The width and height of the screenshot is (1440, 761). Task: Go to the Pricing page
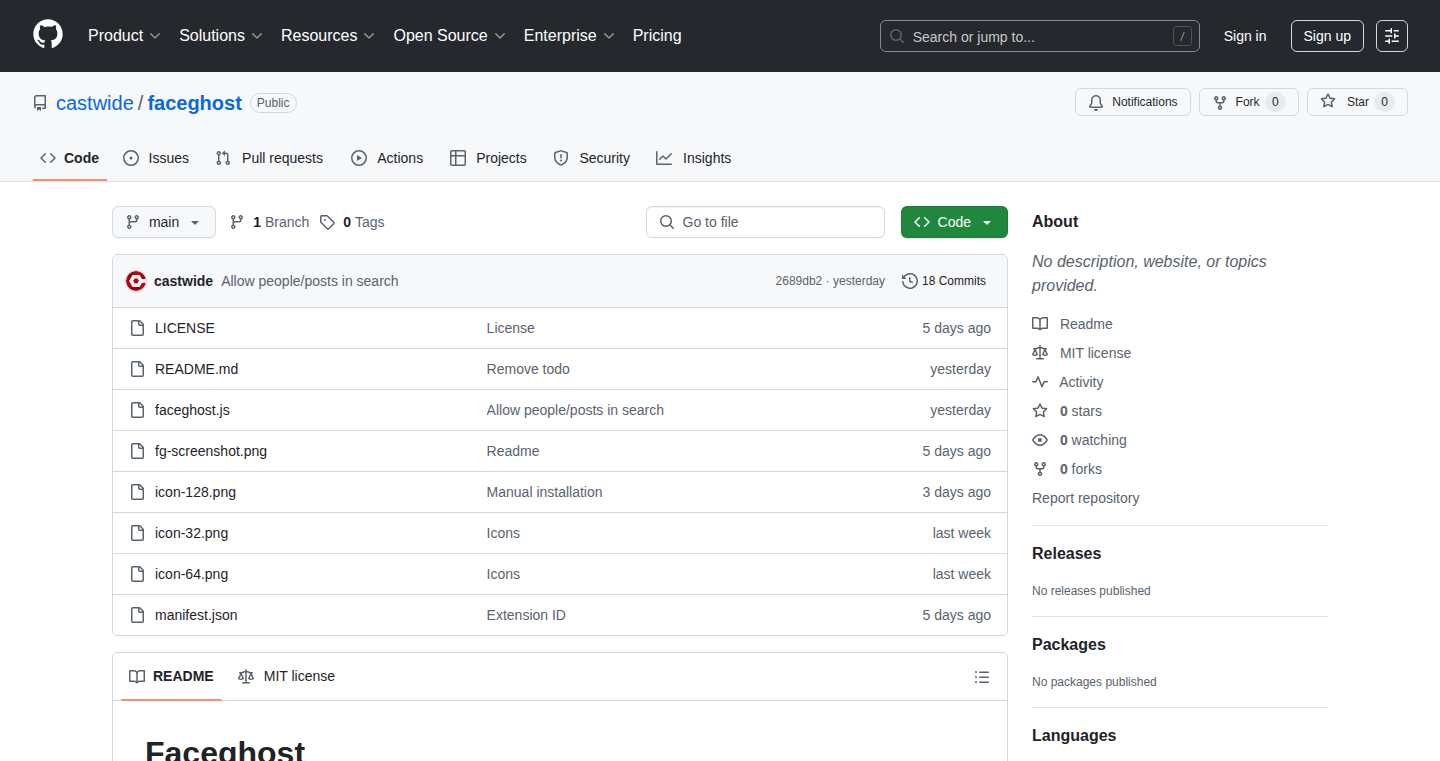click(x=657, y=36)
